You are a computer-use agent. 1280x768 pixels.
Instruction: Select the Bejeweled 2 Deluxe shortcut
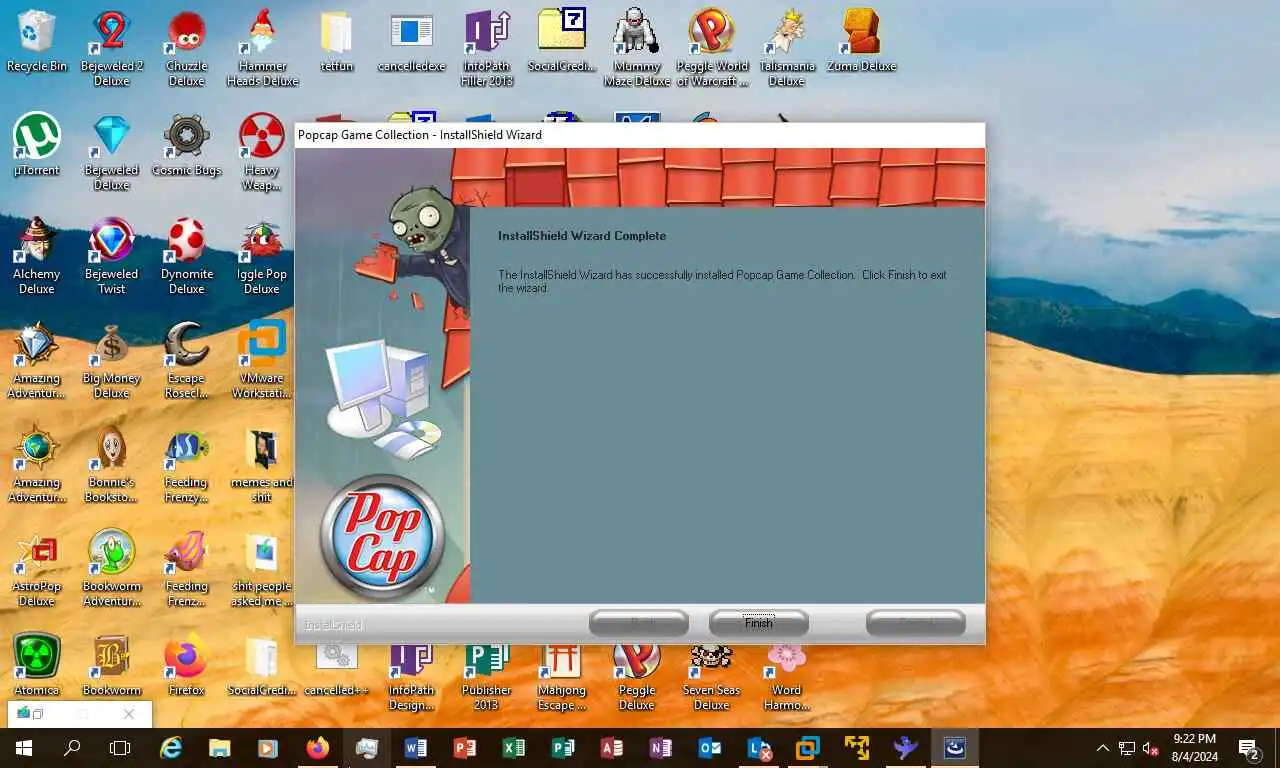click(x=112, y=48)
